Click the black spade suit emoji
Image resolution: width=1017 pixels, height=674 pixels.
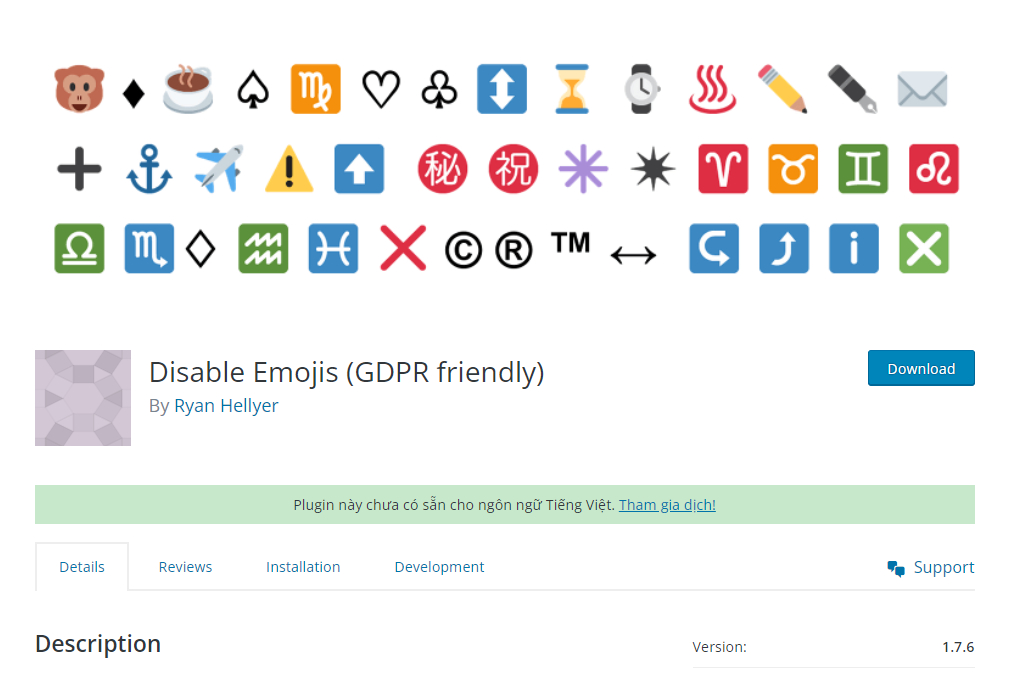click(253, 90)
